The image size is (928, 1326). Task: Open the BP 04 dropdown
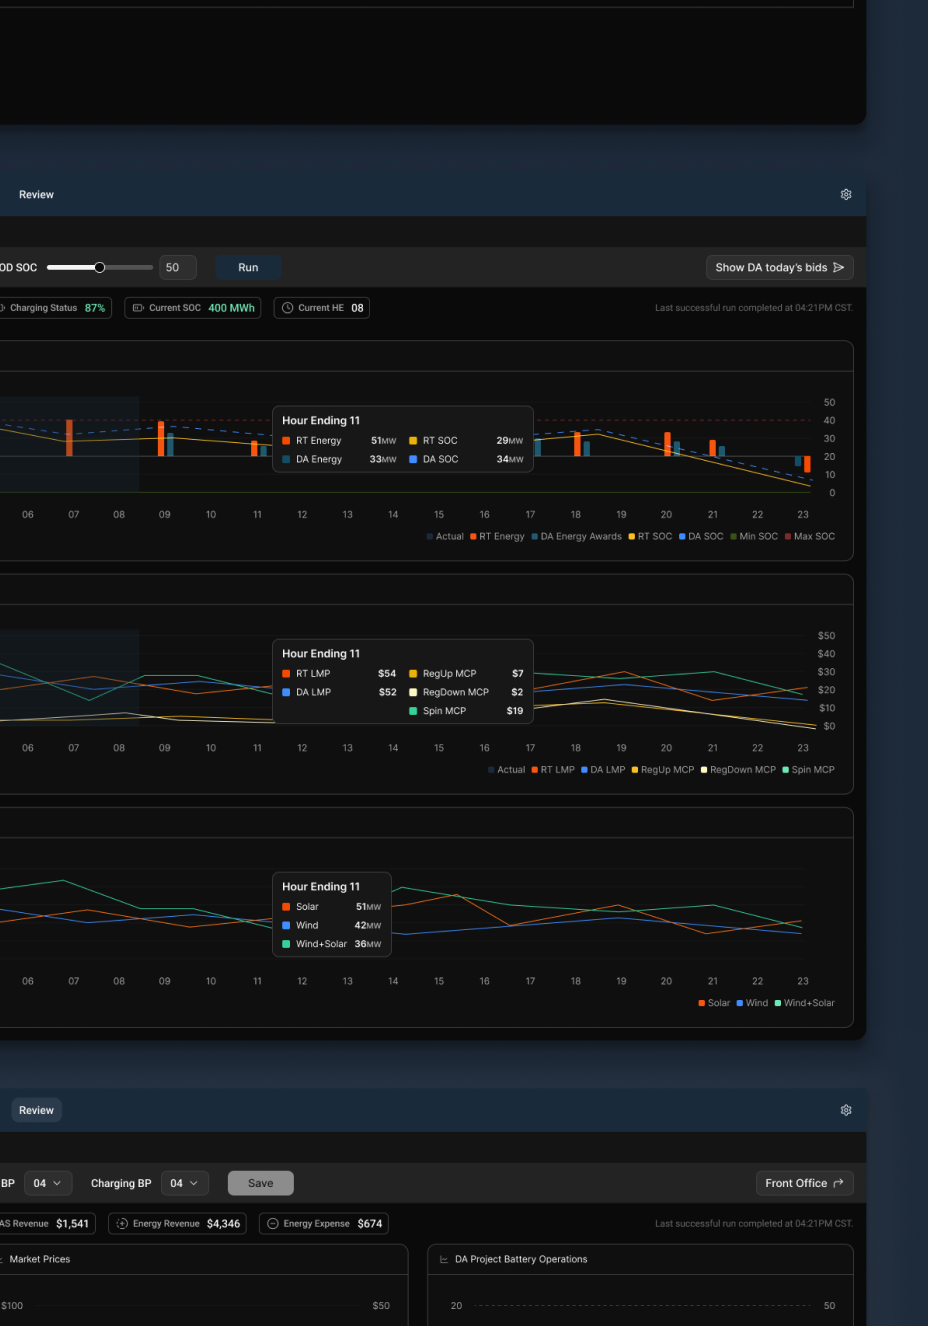pos(47,1183)
